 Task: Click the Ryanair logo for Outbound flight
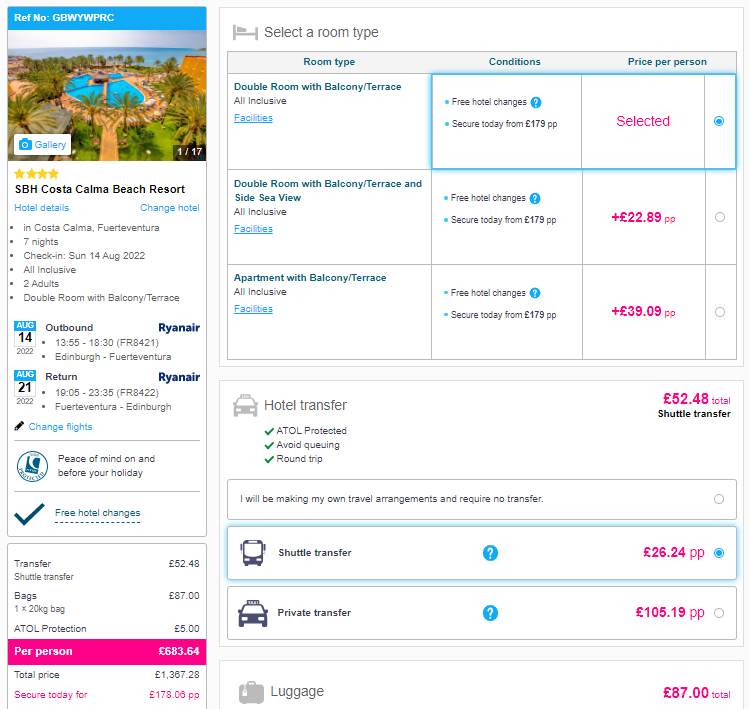coord(179,328)
